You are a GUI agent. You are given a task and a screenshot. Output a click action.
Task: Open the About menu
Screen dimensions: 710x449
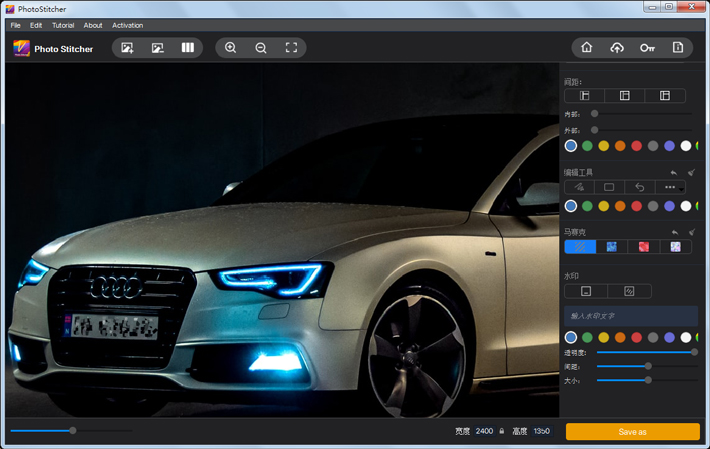pos(93,25)
